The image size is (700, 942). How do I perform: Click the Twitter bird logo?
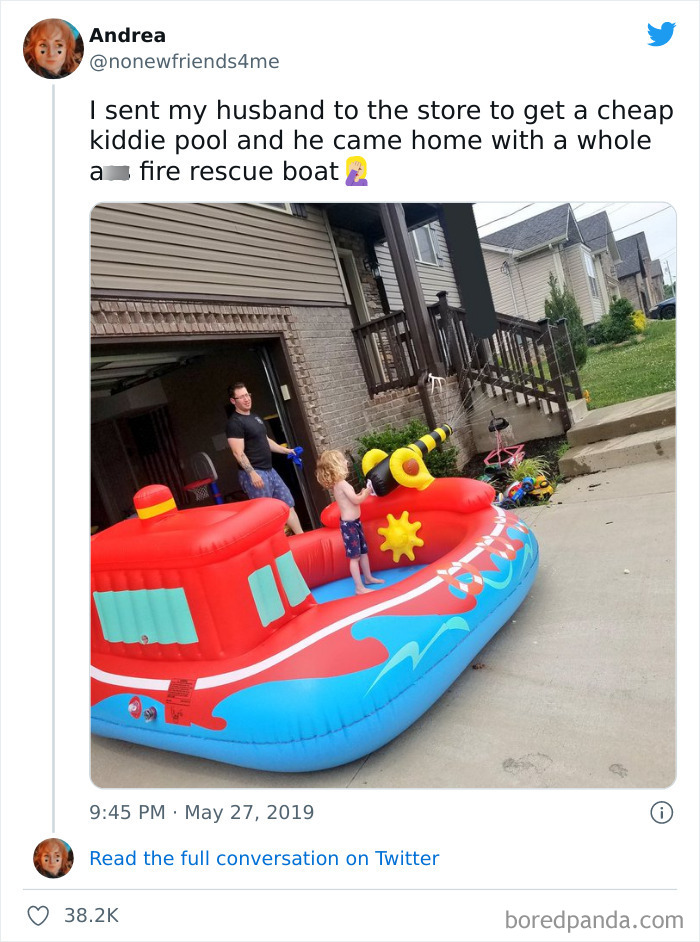[x=661, y=34]
